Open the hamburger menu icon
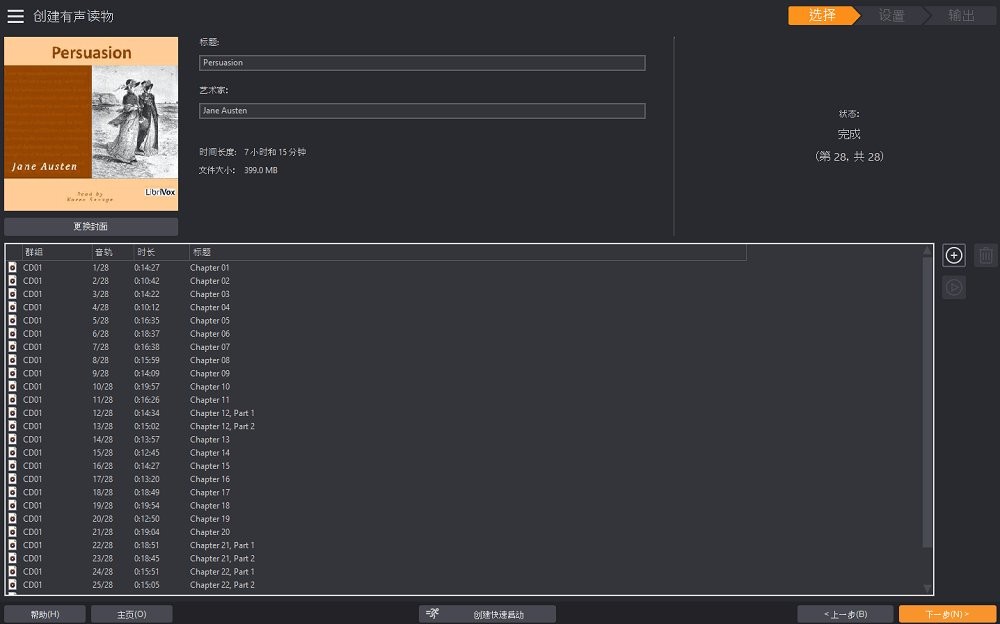The image size is (1000, 624). tap(15, 16)
